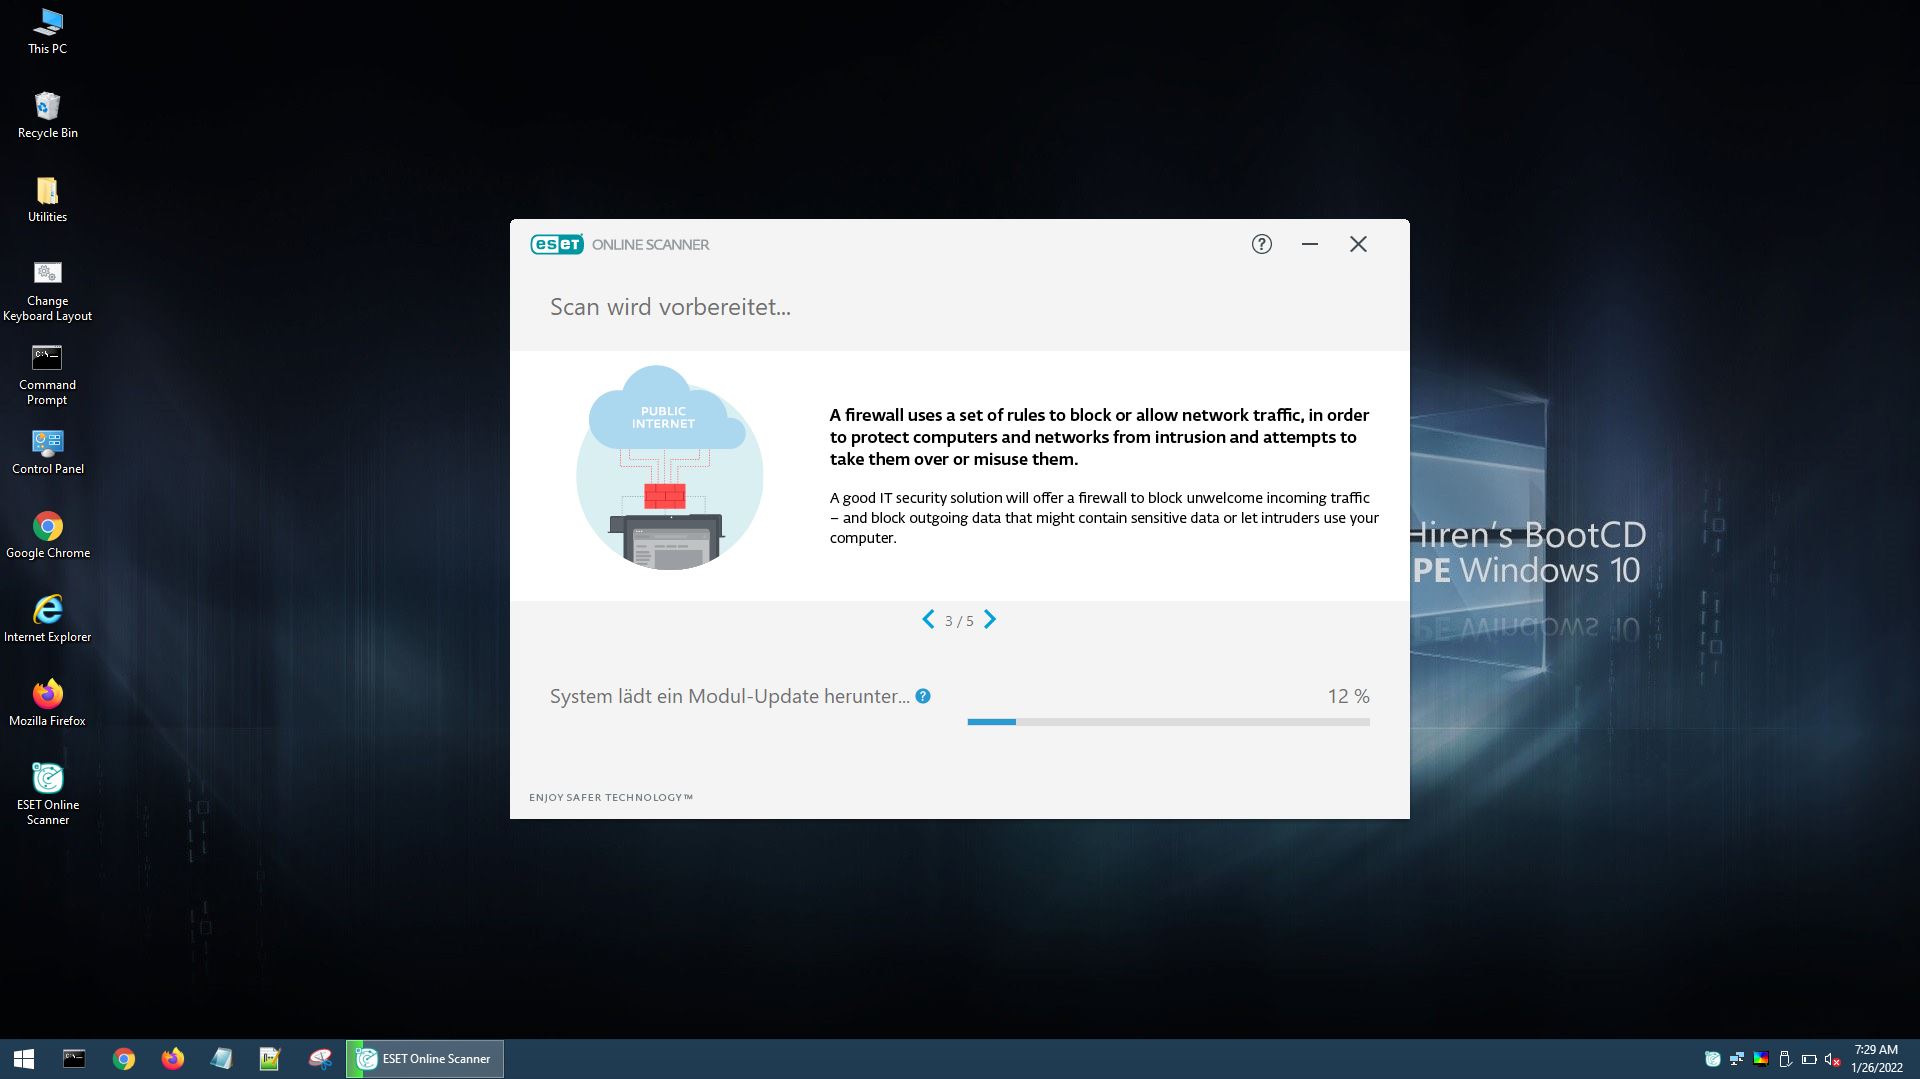Click the muted volume tray icon
Viewport: 1920px width, 1079px height.
(1833, 1059)
